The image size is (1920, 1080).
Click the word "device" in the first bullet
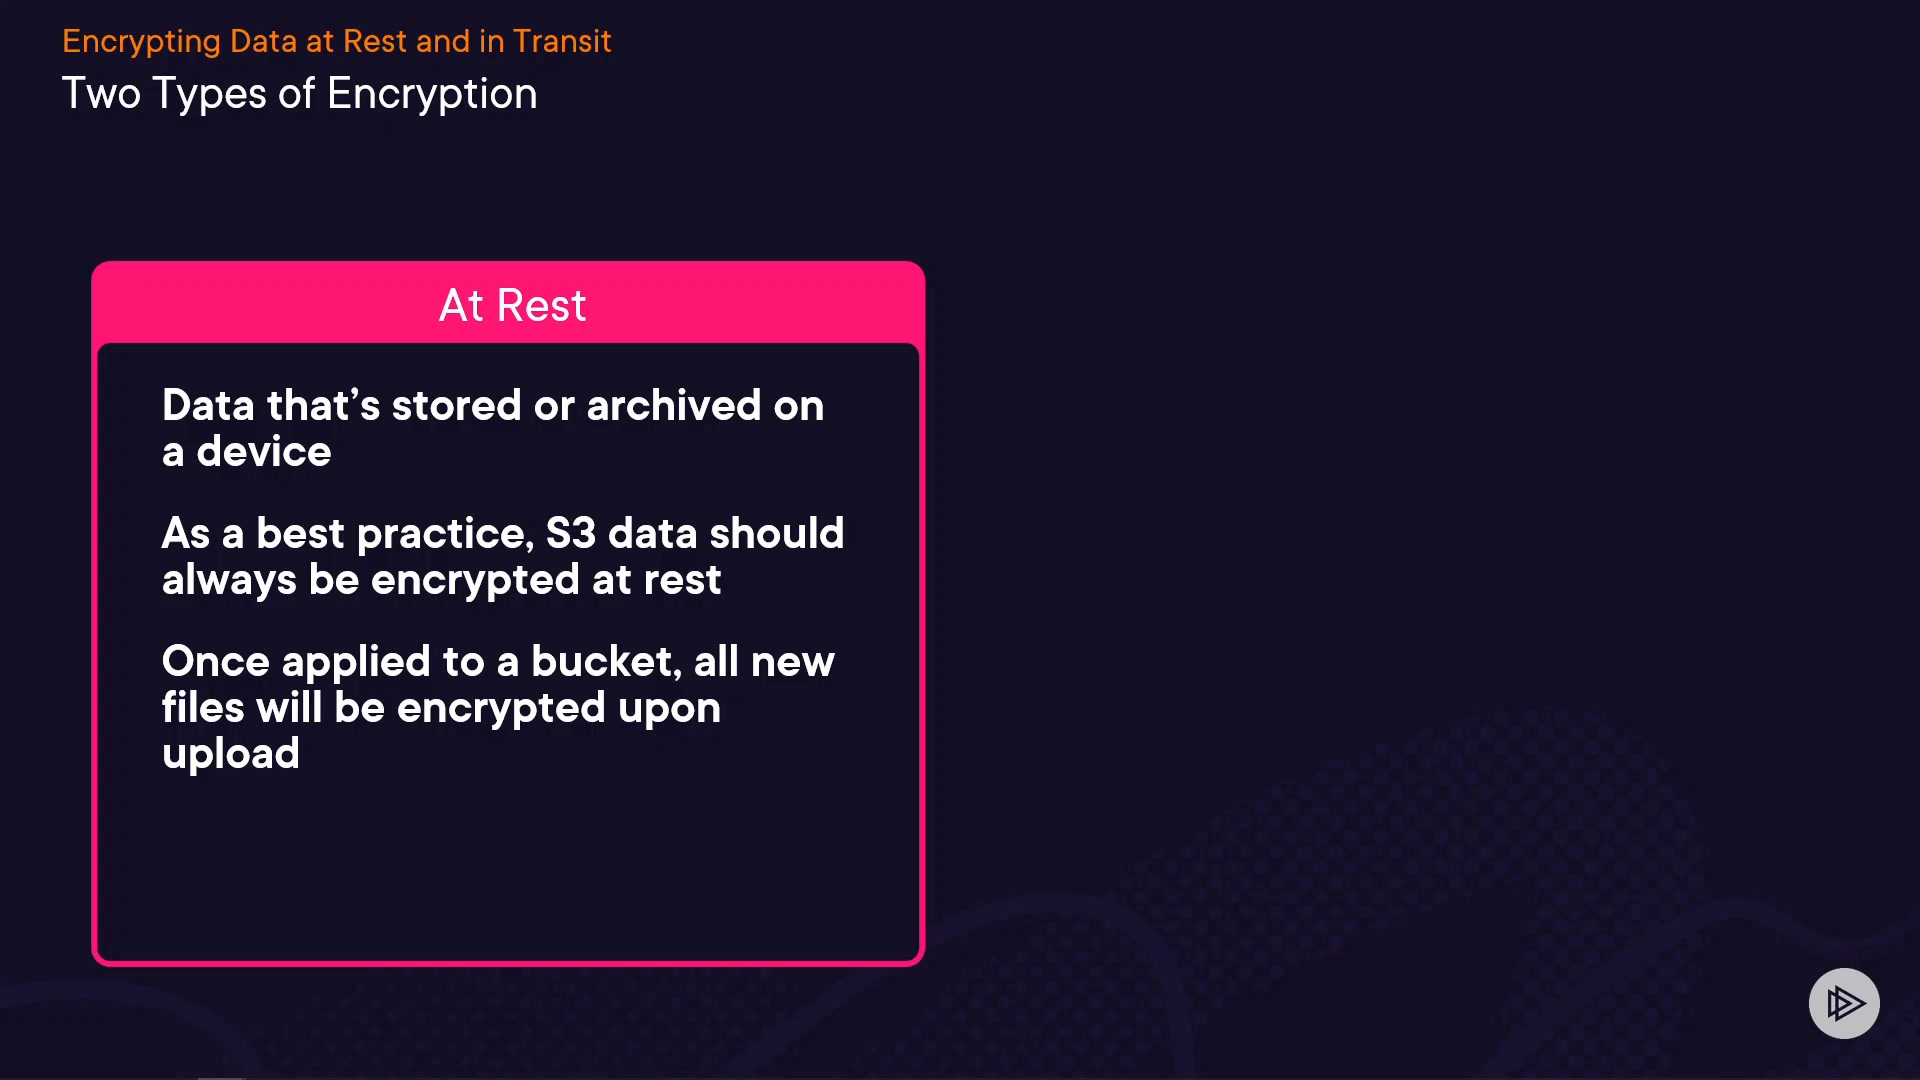263,451
